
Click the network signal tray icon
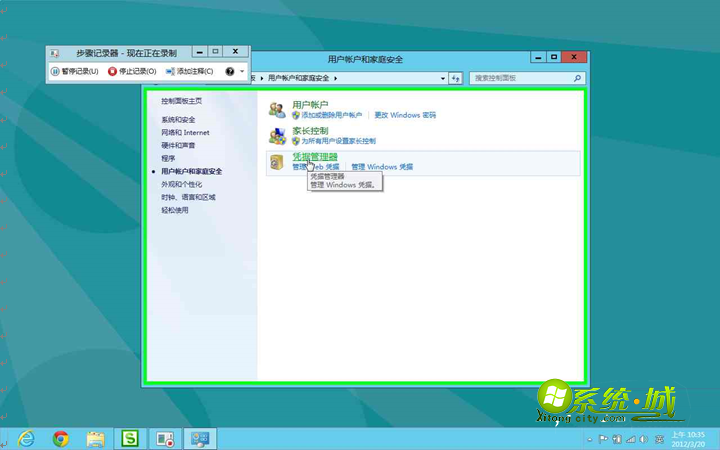[631, 439]
